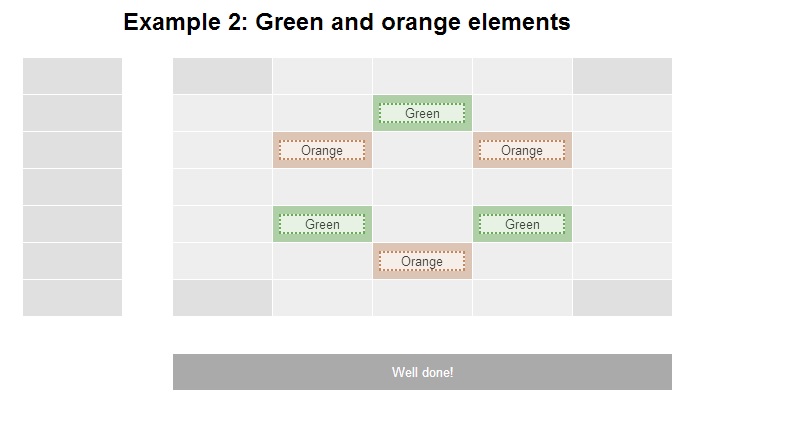Click the empty cell directly below the bottom Orange element
The height and width of the screenshot is (421, 790).
pyautogui.click(x=422, y=298)
